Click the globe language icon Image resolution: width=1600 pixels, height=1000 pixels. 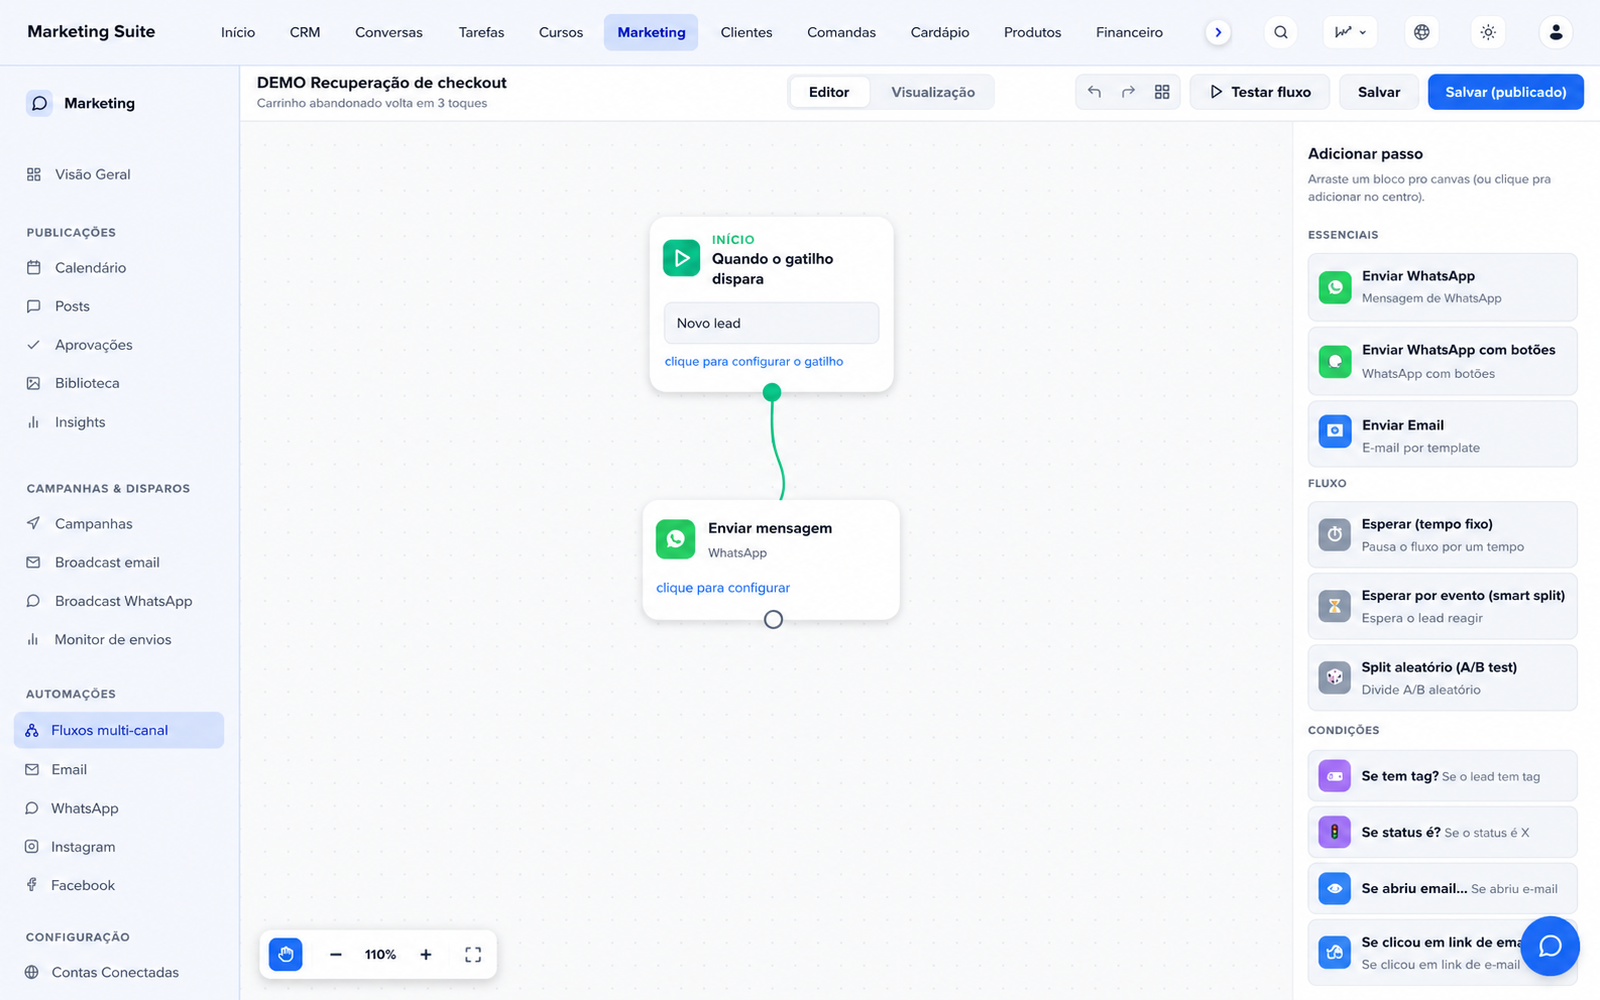[x=1421, y=32]
